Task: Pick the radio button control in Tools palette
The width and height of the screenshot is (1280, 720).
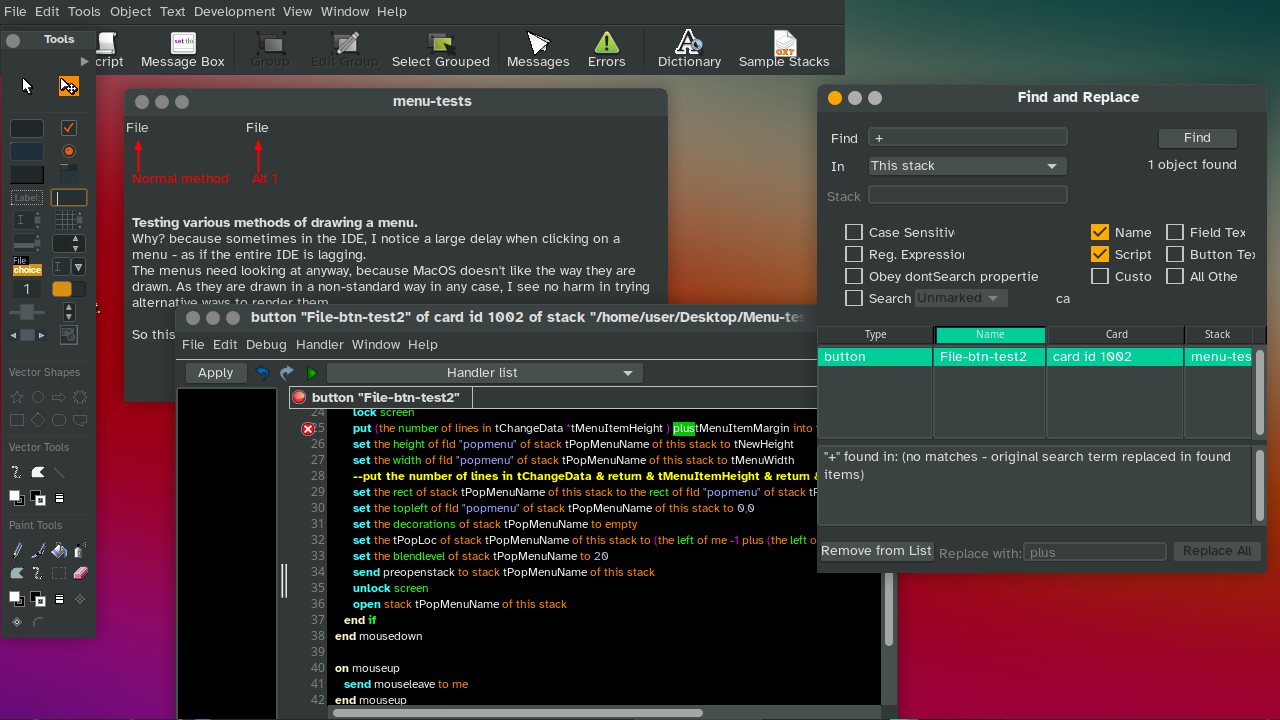Action: (69, 151)
